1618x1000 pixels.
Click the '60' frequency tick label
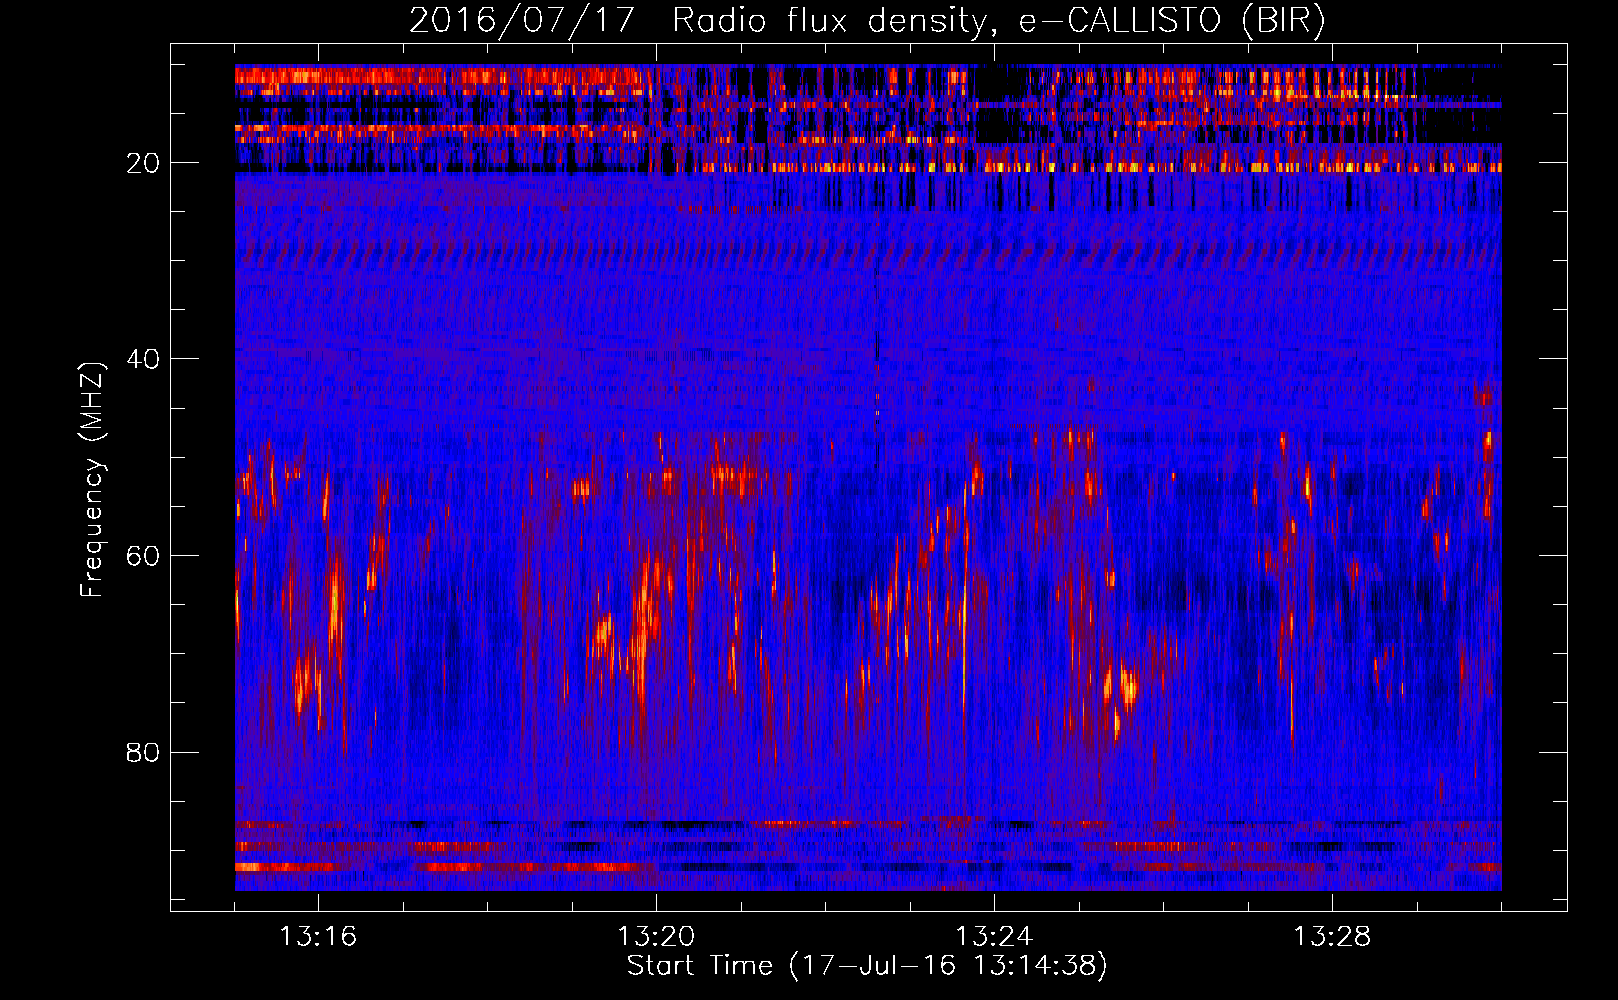click(143, 556)
